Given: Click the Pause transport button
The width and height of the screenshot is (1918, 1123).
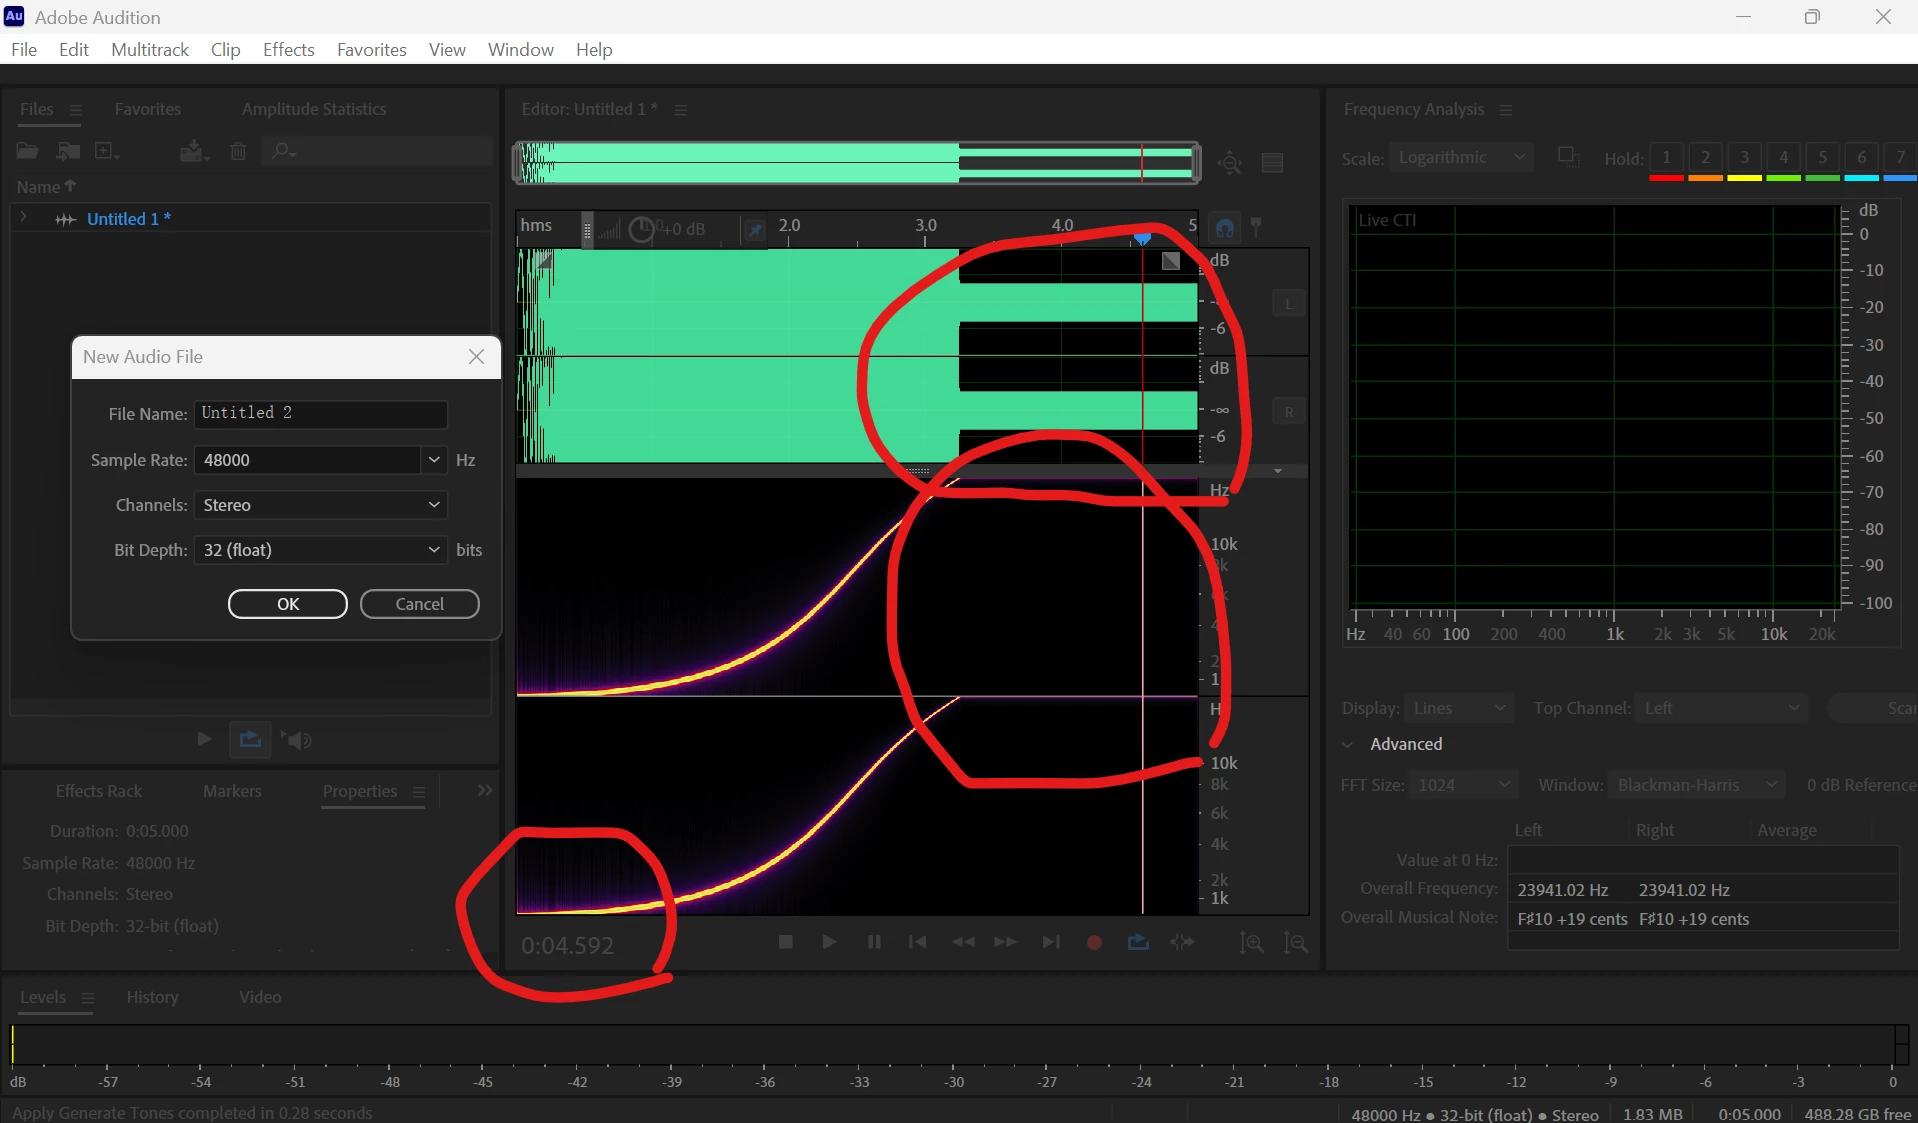Looking at the screenshot, I should (874, 942).
